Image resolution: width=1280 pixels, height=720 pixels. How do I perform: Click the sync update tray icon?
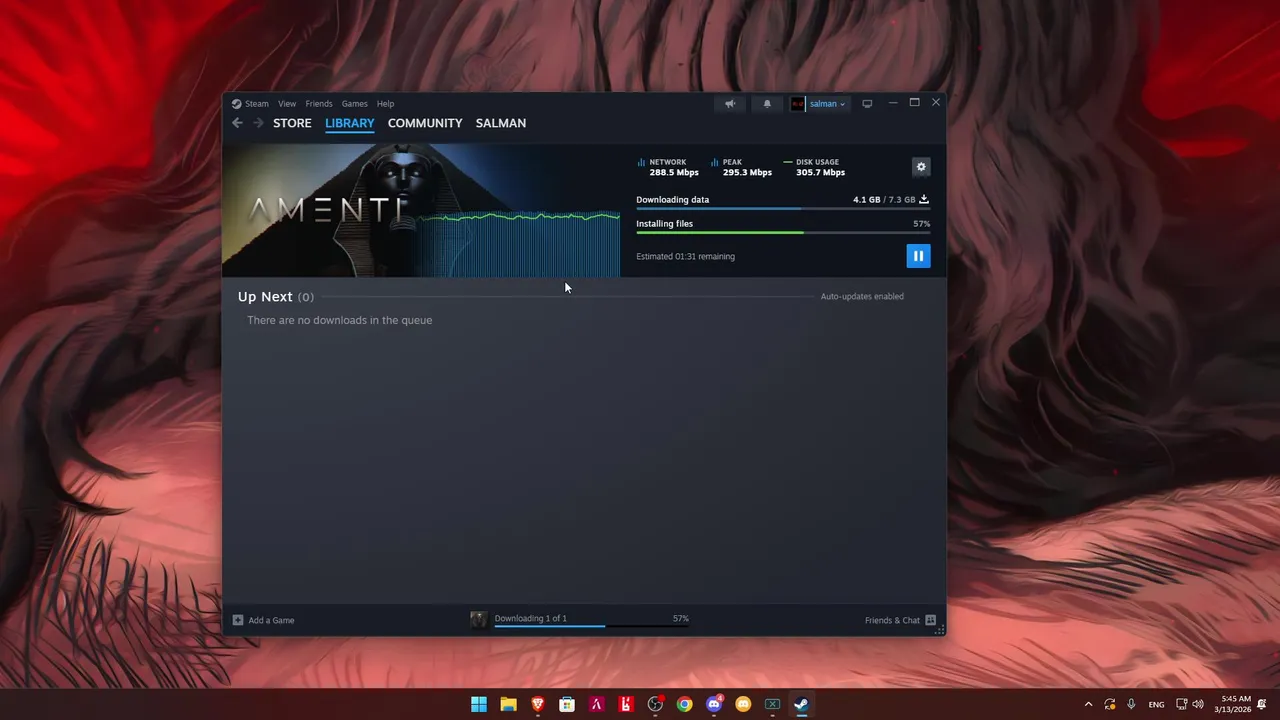1110,704
